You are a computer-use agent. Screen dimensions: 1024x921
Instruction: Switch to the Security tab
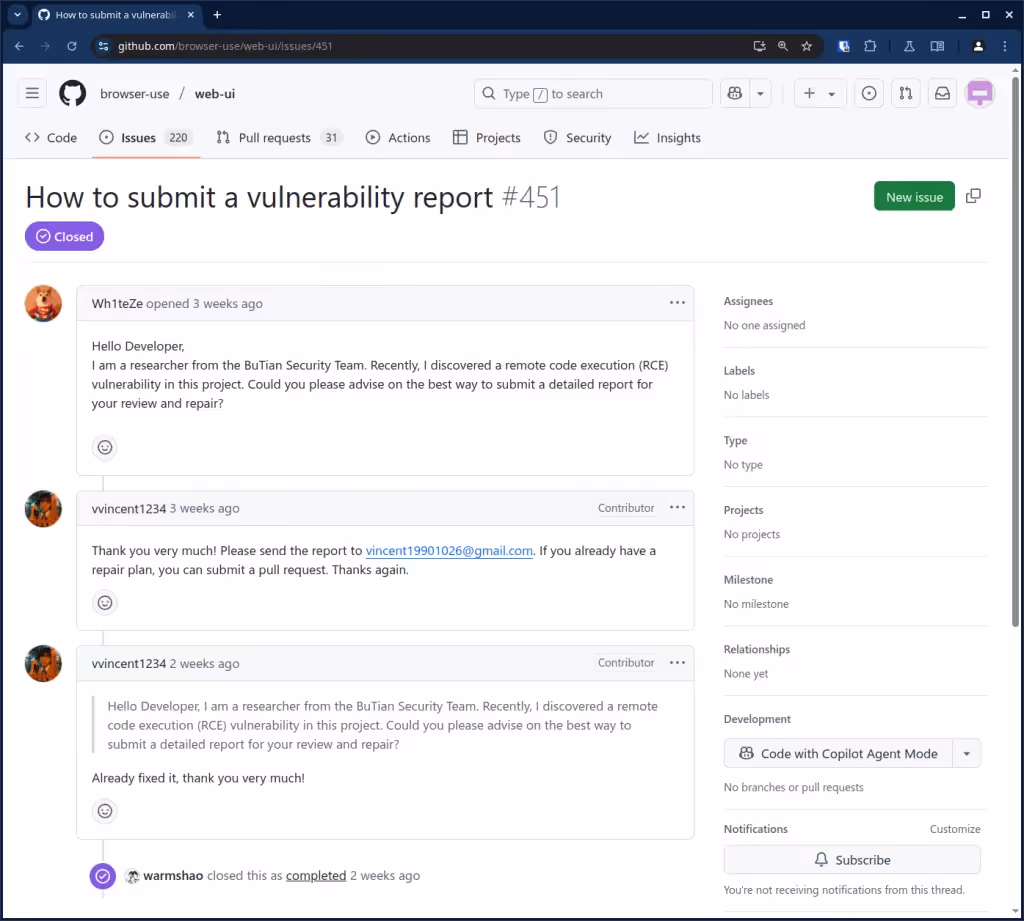pyautogui.click(x=577, y=137)
